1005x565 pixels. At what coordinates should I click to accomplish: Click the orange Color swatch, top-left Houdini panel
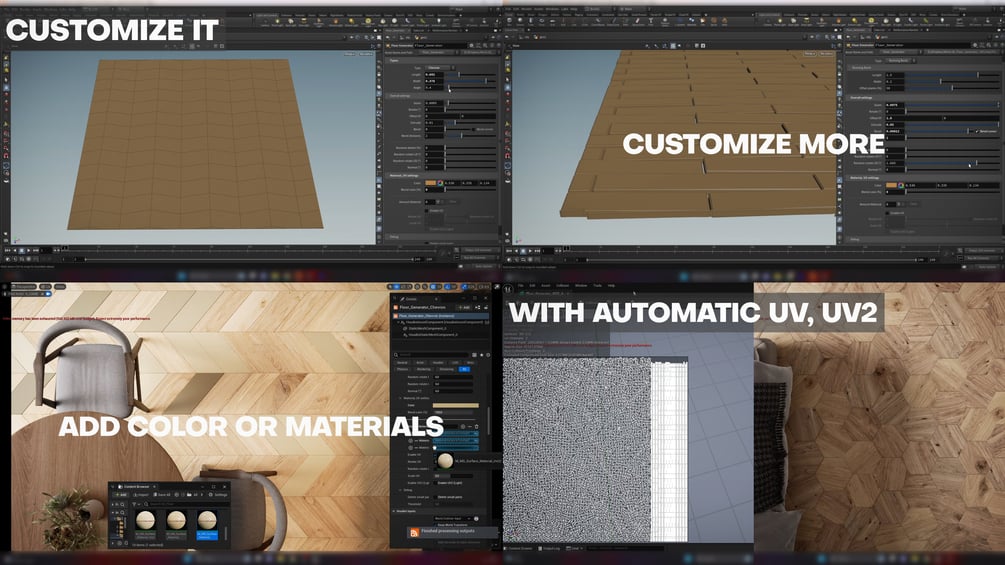tap(431, 183)
